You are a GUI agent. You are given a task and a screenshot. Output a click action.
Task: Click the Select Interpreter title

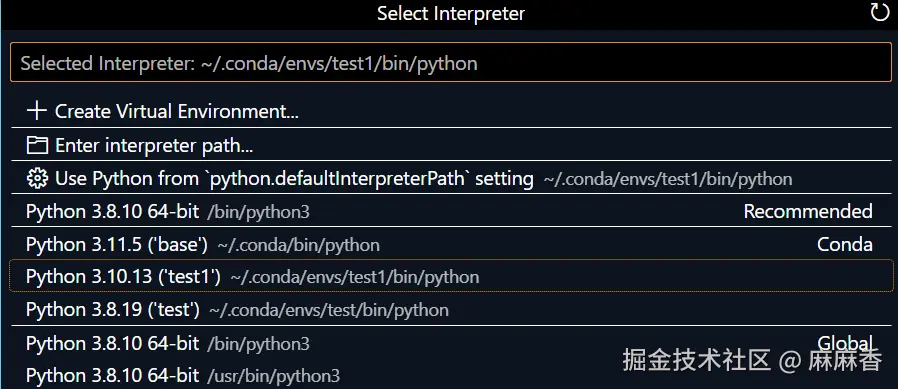pos(451,13)
